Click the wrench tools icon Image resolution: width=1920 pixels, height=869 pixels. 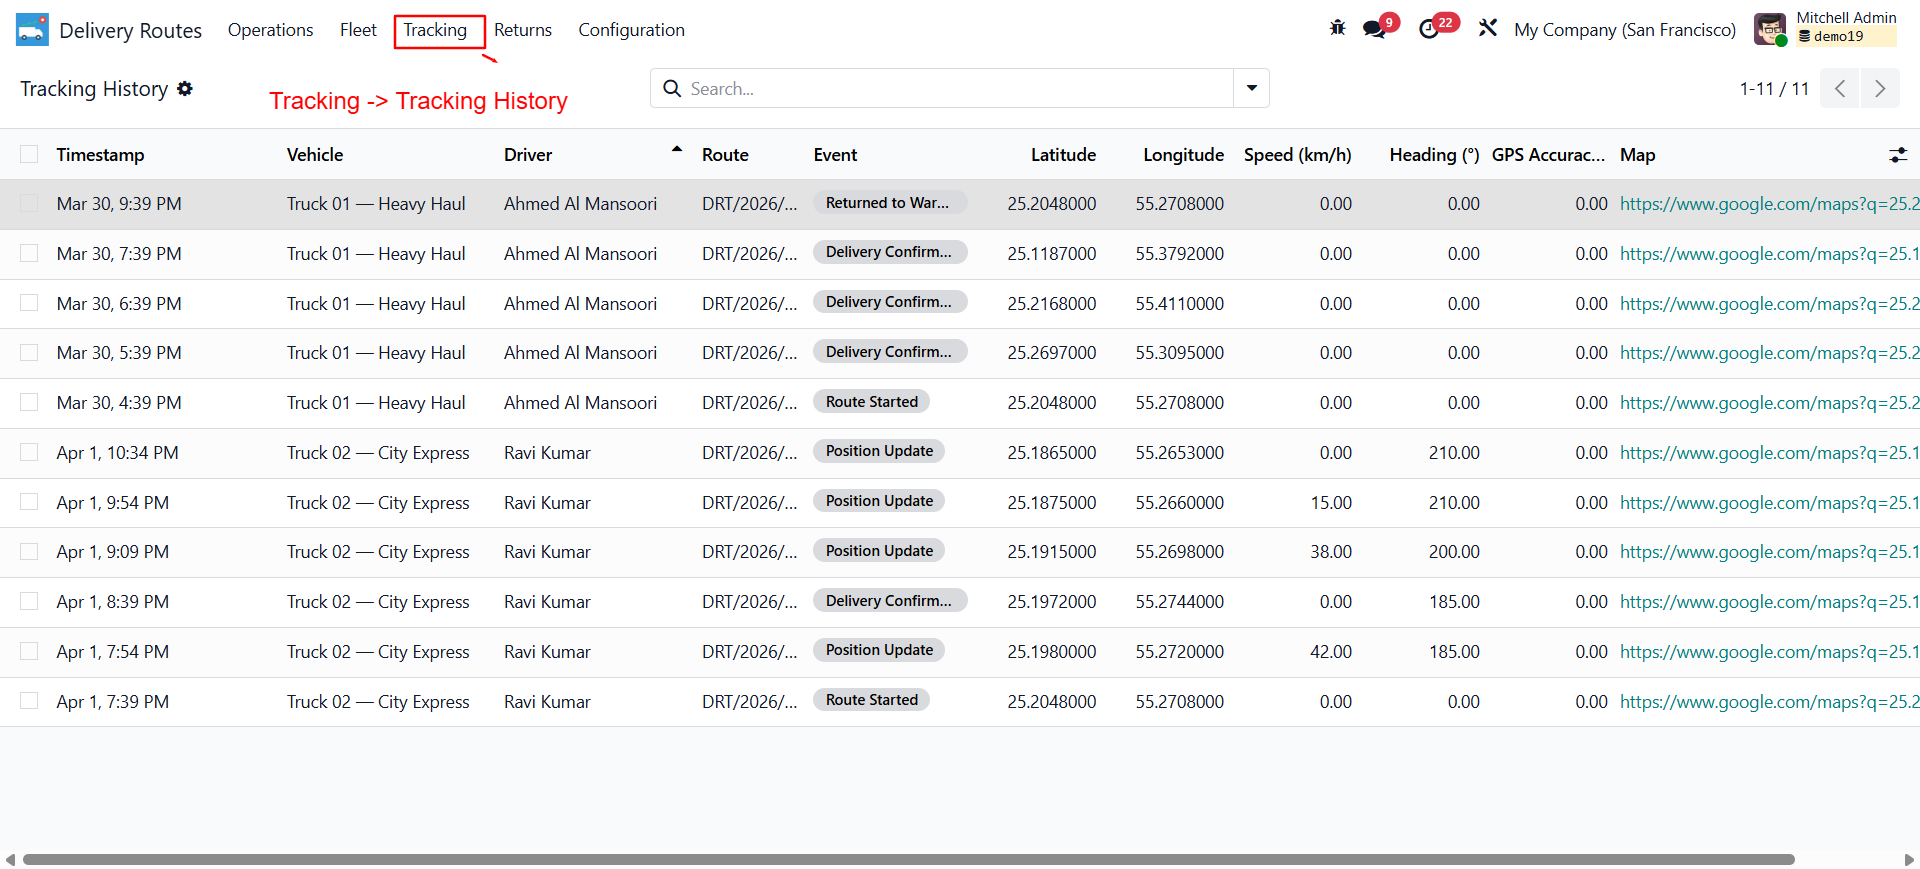pyautogui.click(x=1488, y=28)
